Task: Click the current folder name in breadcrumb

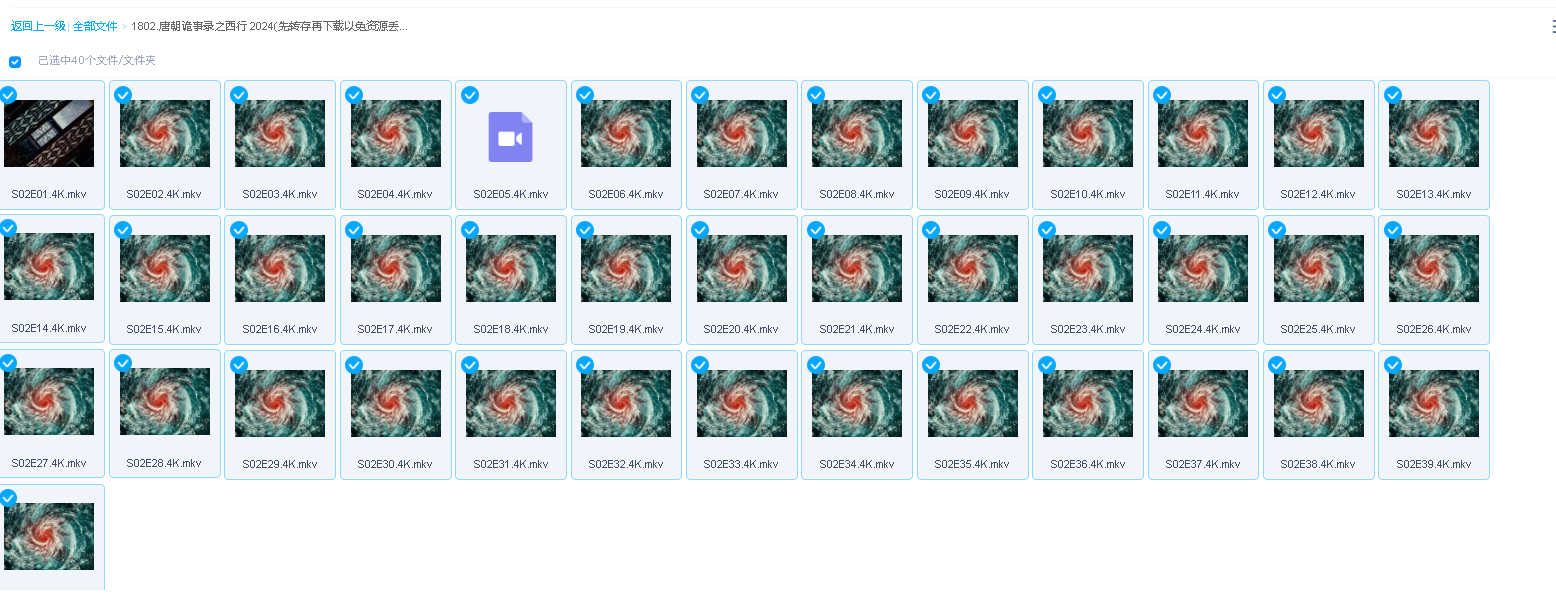Action: pos(269,26)
